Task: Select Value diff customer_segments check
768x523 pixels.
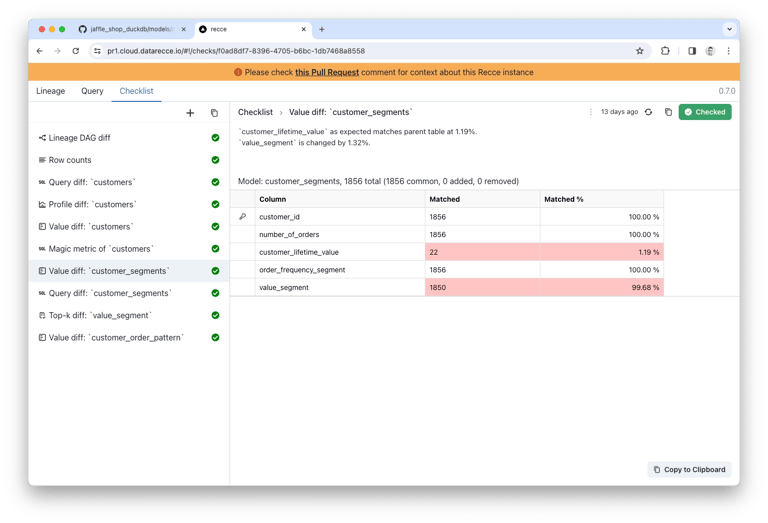Action: tap(128, 271)
